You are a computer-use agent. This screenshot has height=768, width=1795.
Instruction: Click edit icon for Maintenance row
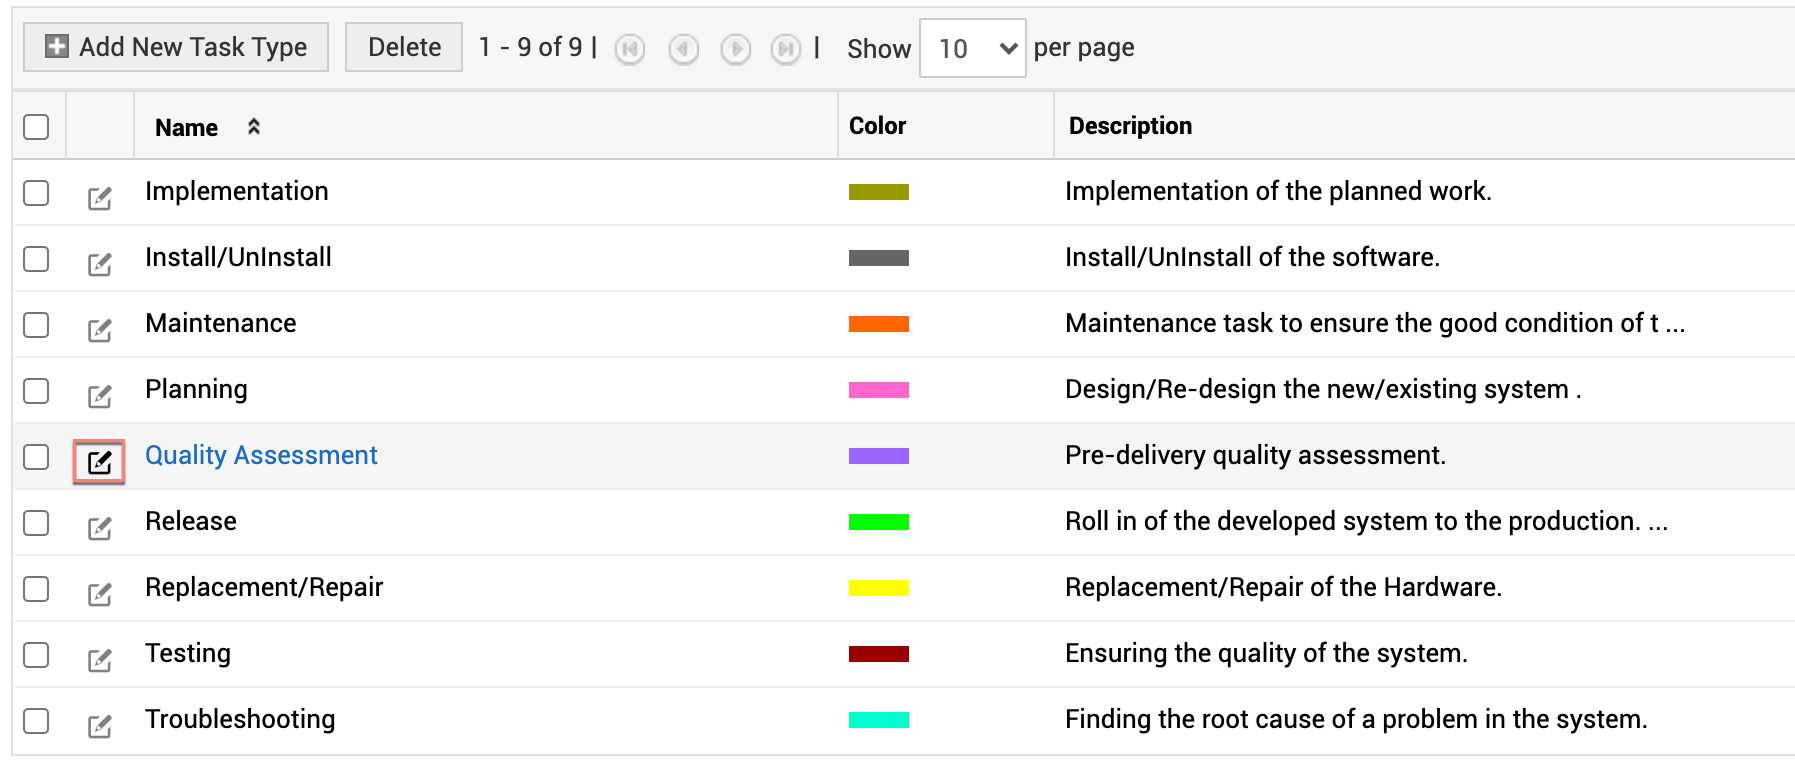pyautogui.click(x=99, y=330)
